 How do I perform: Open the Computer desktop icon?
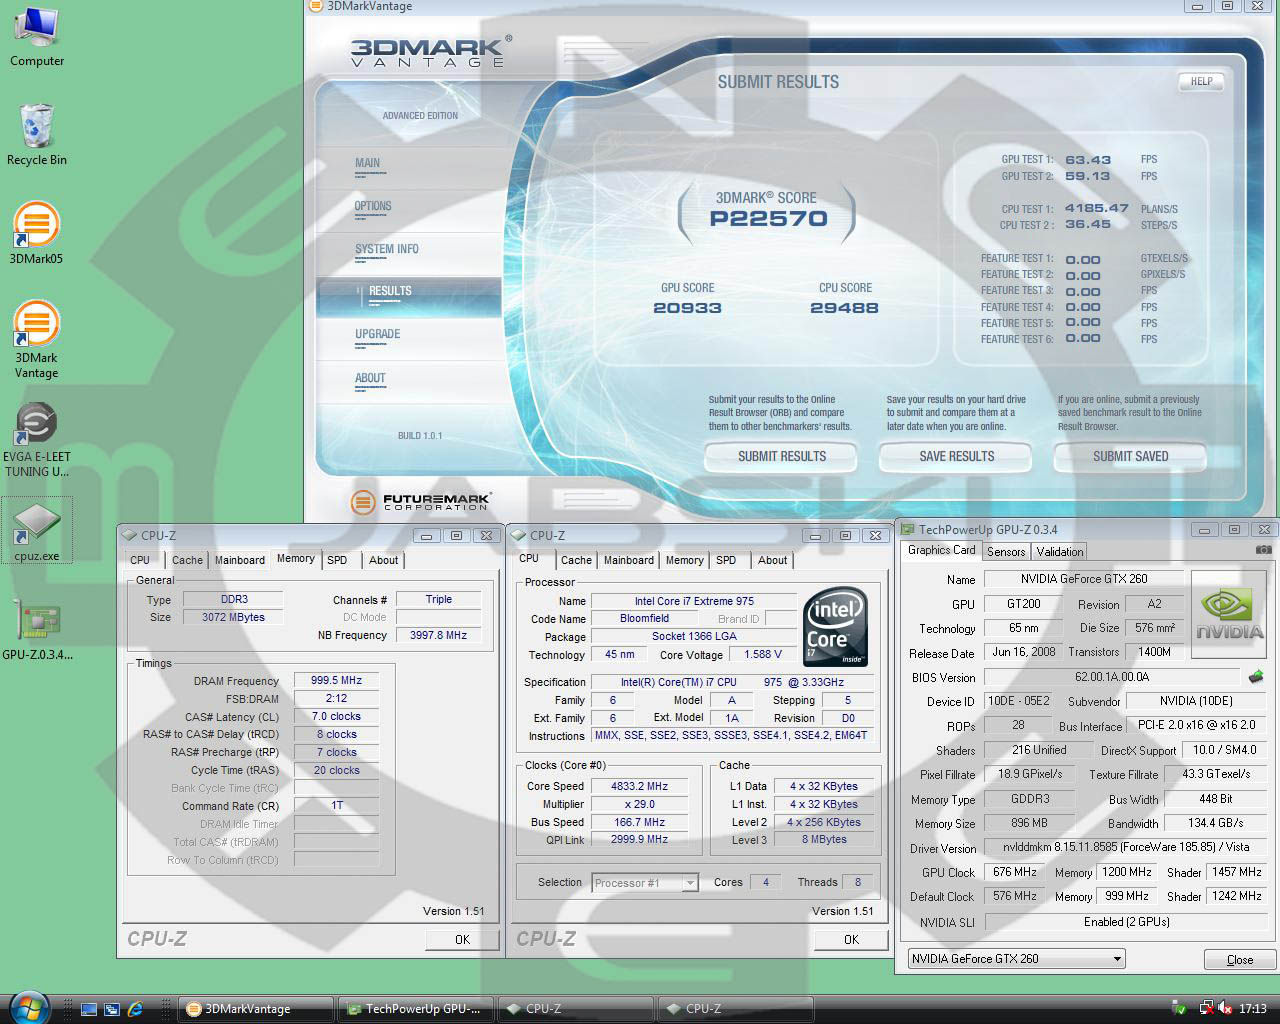[37, 37]
